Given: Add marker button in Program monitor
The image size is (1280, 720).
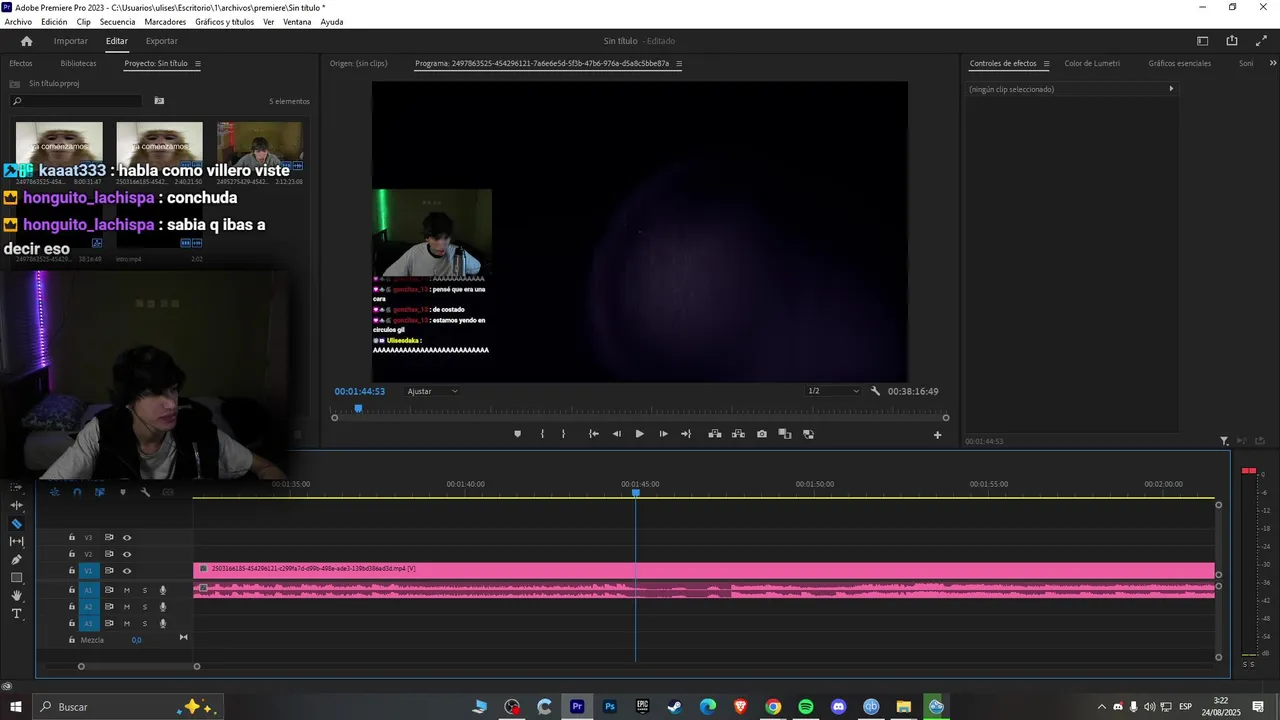Looking at the screenshot, I should (517, 434).
